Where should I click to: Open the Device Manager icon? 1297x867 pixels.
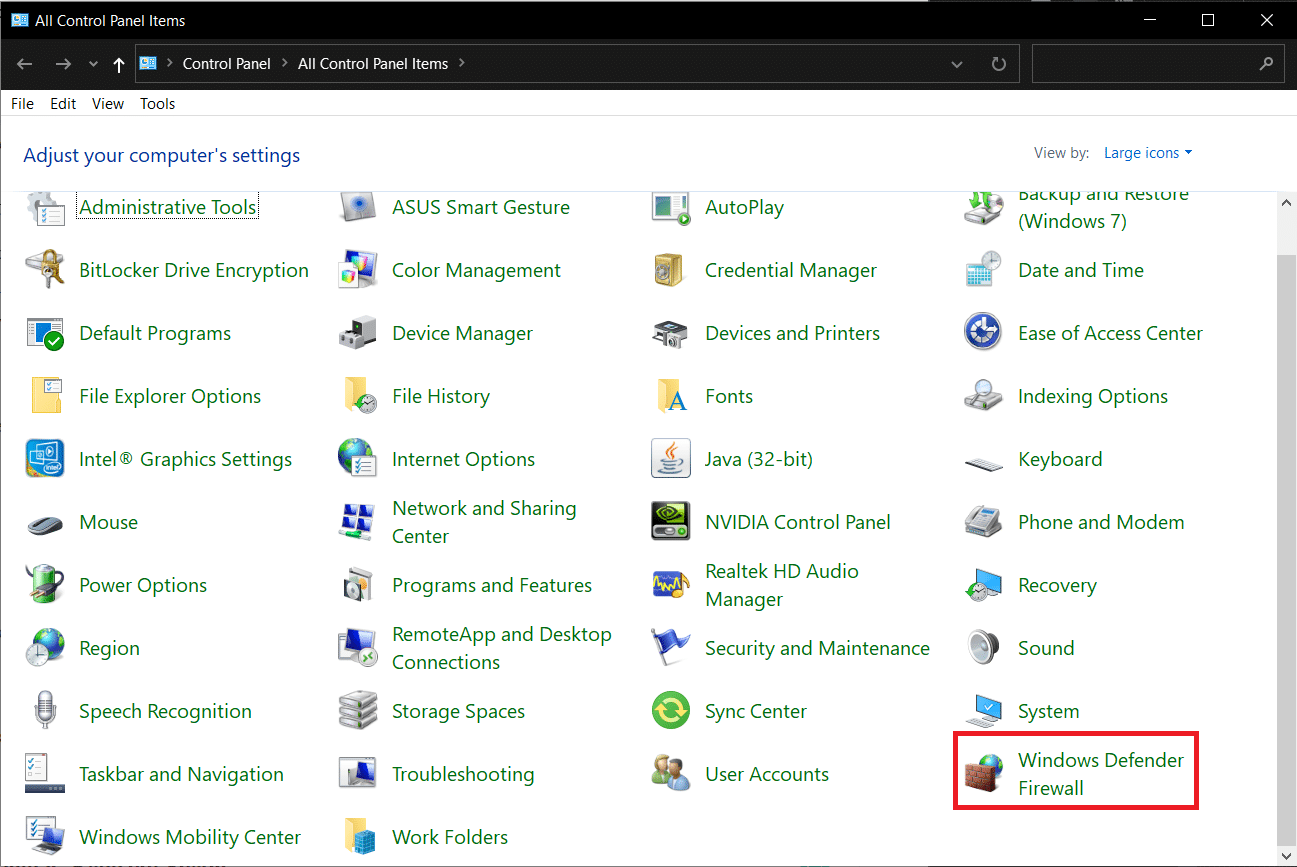click(x=358, y=333)
